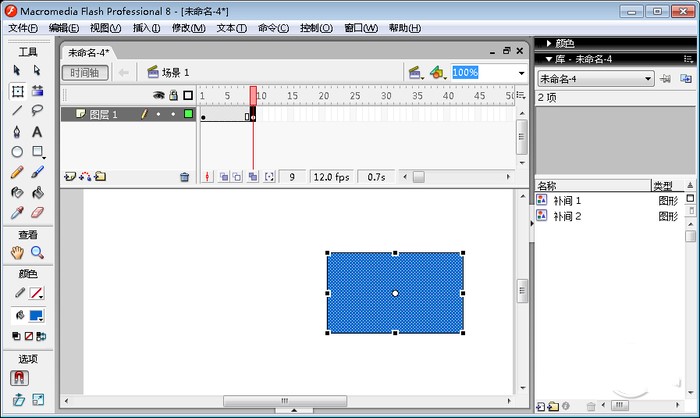The image size is (700, 418).
Task: Select the Text tool
Action: coord(37,131)
